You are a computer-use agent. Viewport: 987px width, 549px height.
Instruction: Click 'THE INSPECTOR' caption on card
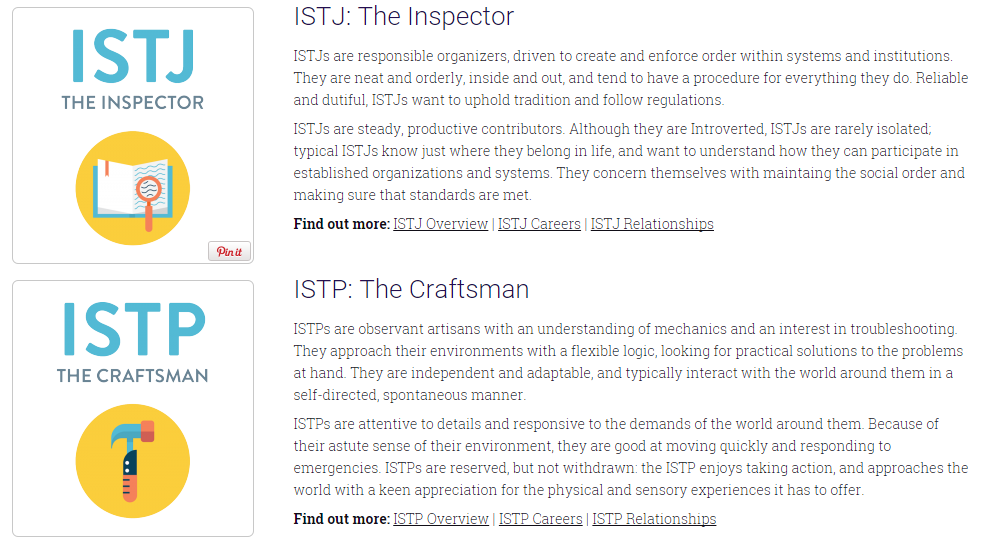tap(133, 103)
